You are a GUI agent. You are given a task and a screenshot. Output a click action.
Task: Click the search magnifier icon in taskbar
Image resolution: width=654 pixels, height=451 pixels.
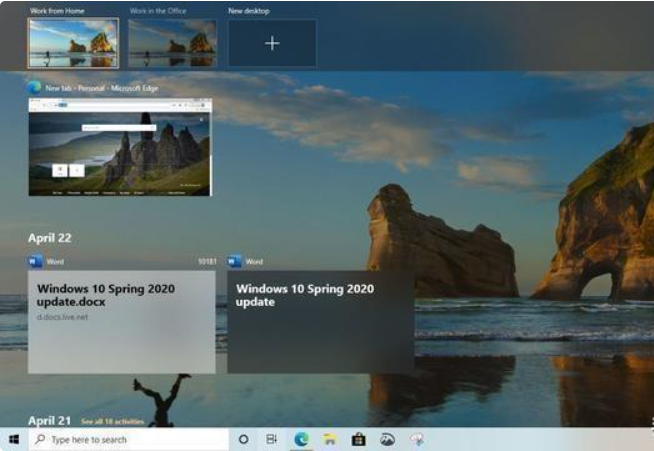click(x=40, y=439)
